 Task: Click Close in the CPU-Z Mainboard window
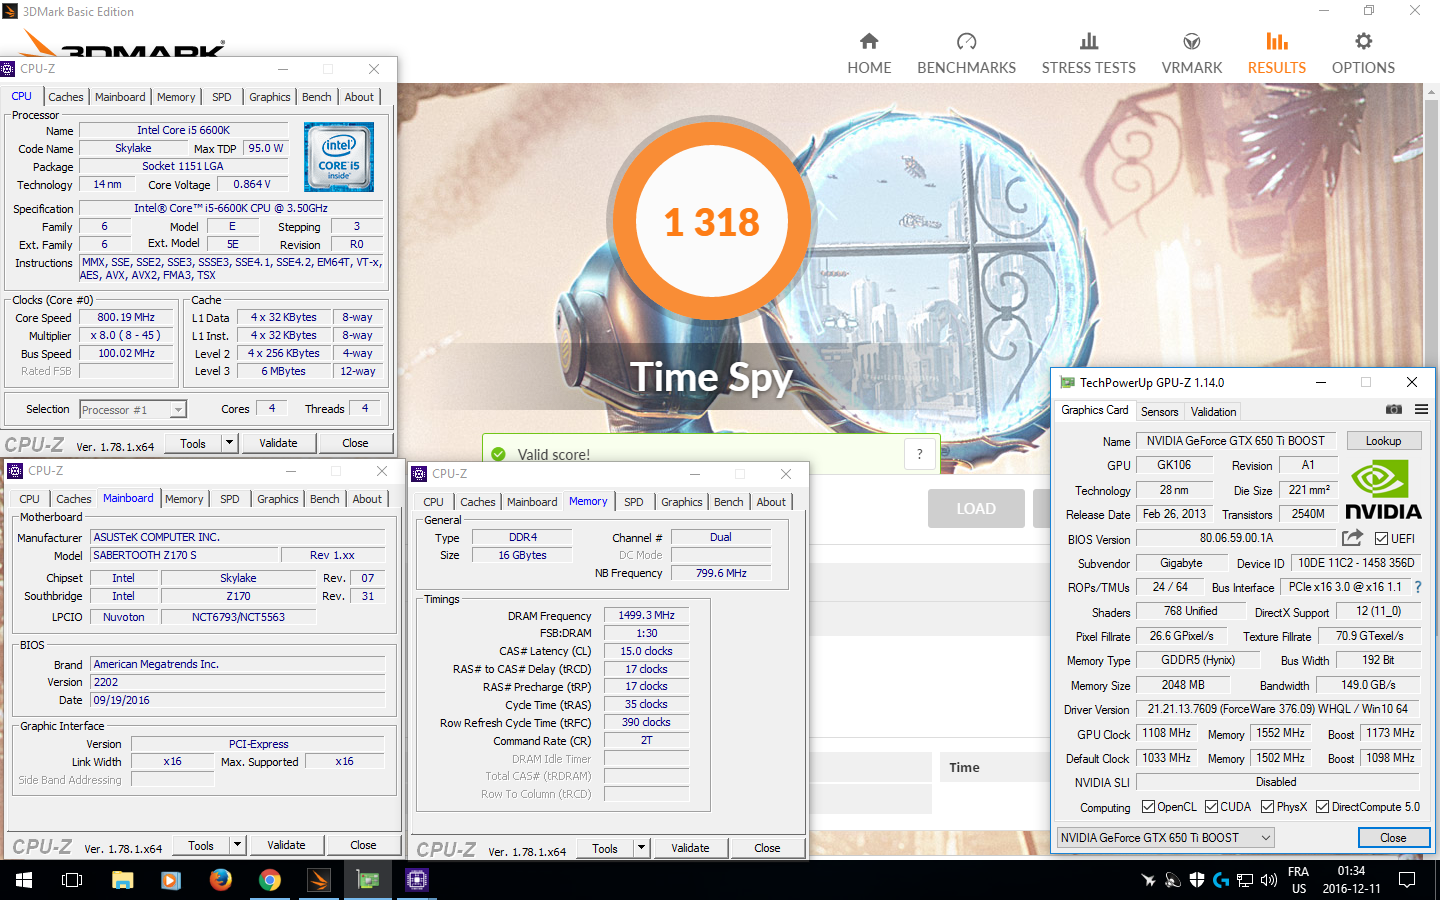pos(363,845)
